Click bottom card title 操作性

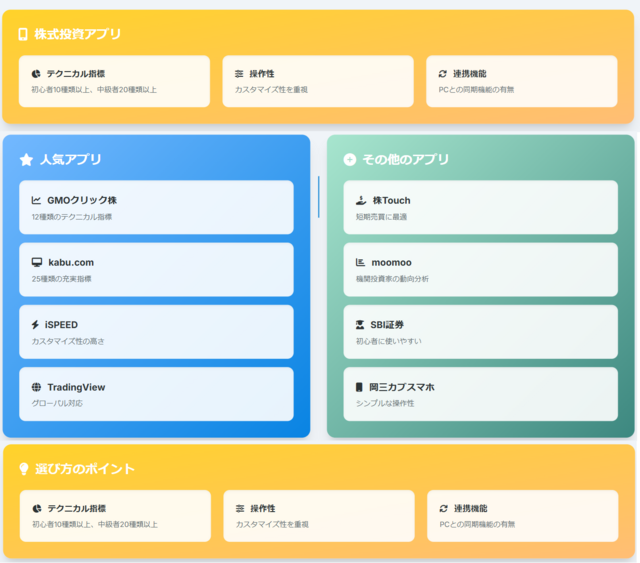pyautogui.click(x=263, y=509)
